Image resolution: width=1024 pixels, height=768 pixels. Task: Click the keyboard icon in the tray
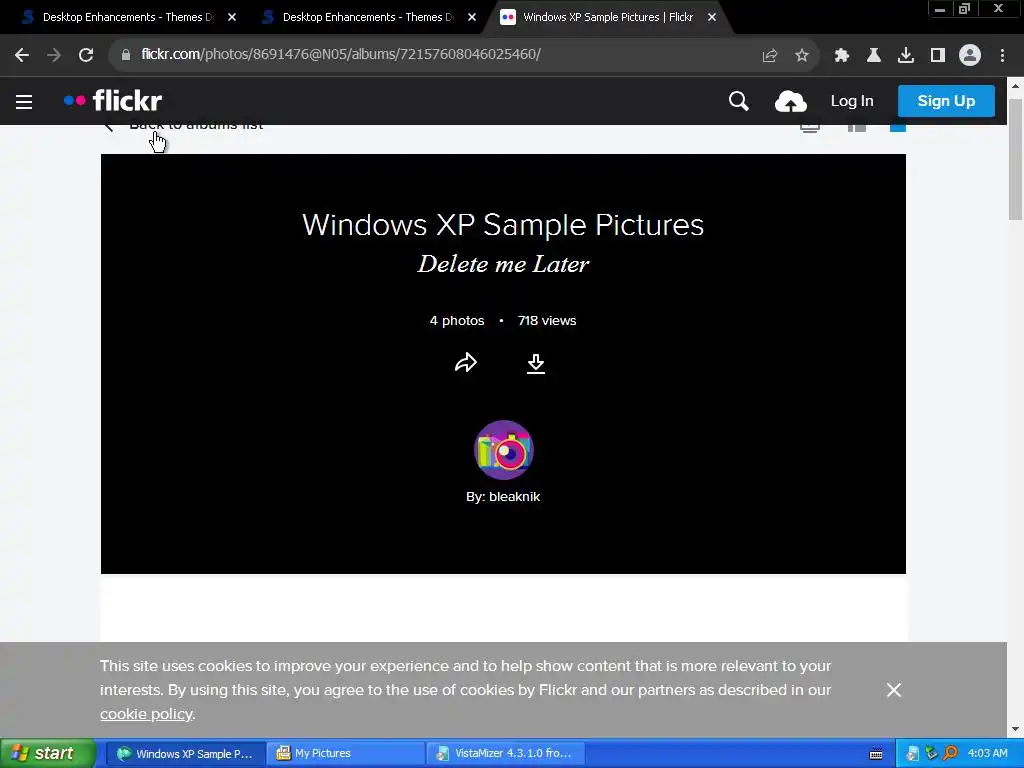coord(876,754)
